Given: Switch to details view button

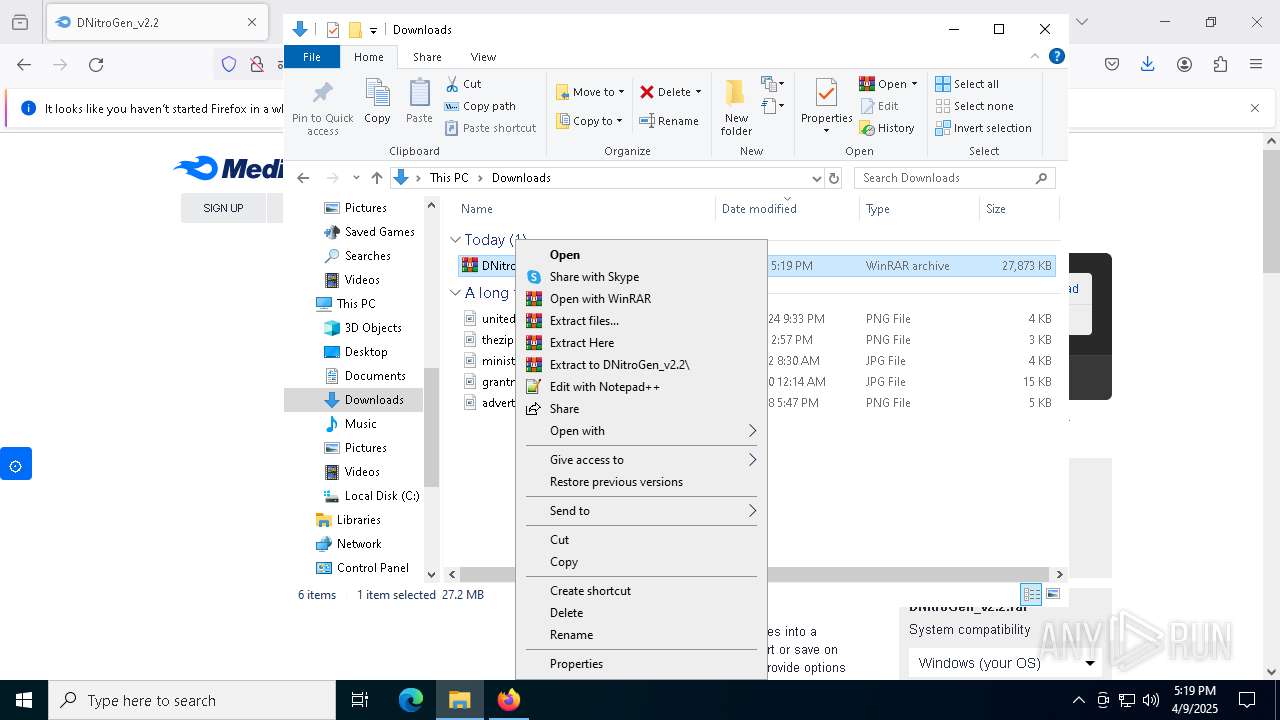Looking at the screenshot, I should tap(1031, 594).
